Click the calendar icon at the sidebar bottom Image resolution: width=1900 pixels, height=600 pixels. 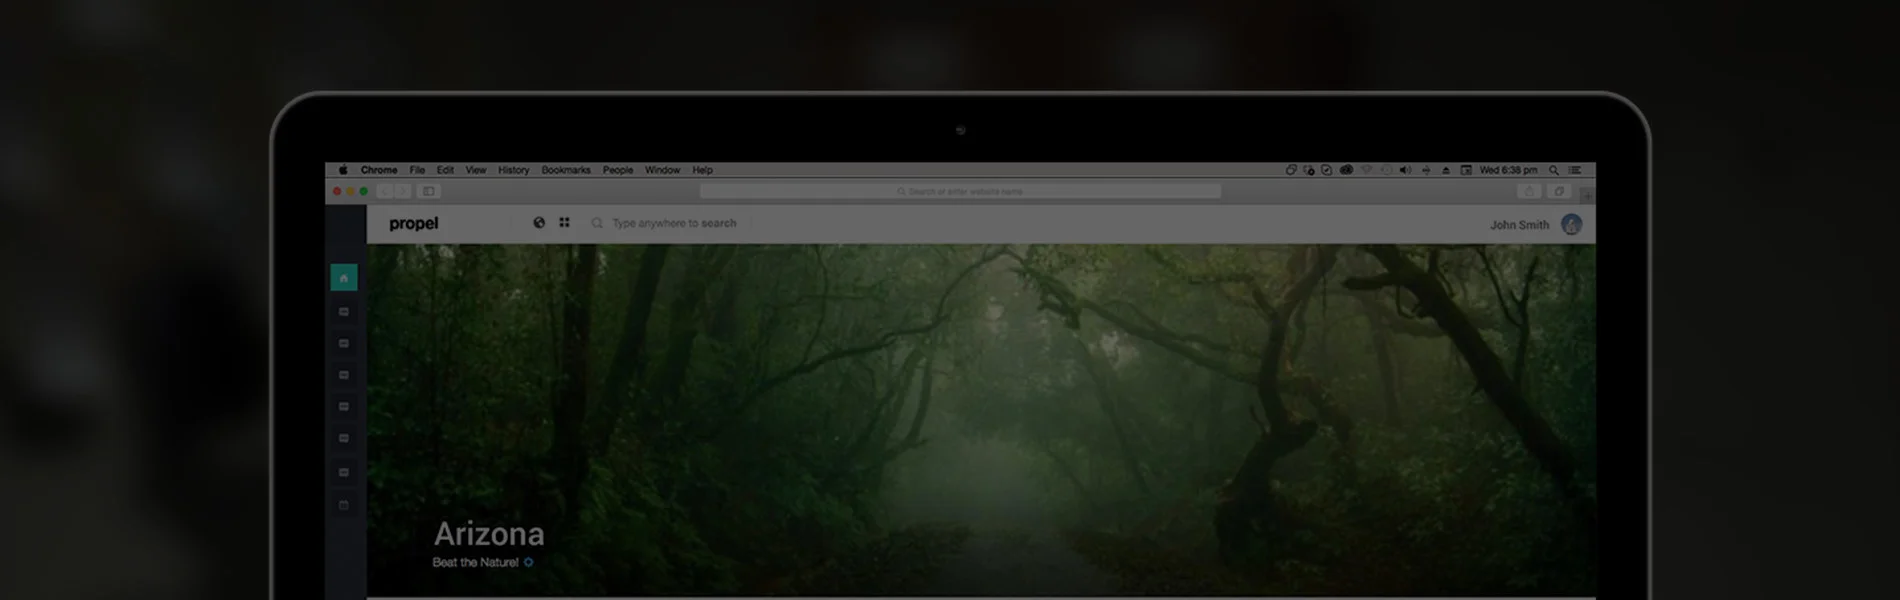[x=343, y=505]
